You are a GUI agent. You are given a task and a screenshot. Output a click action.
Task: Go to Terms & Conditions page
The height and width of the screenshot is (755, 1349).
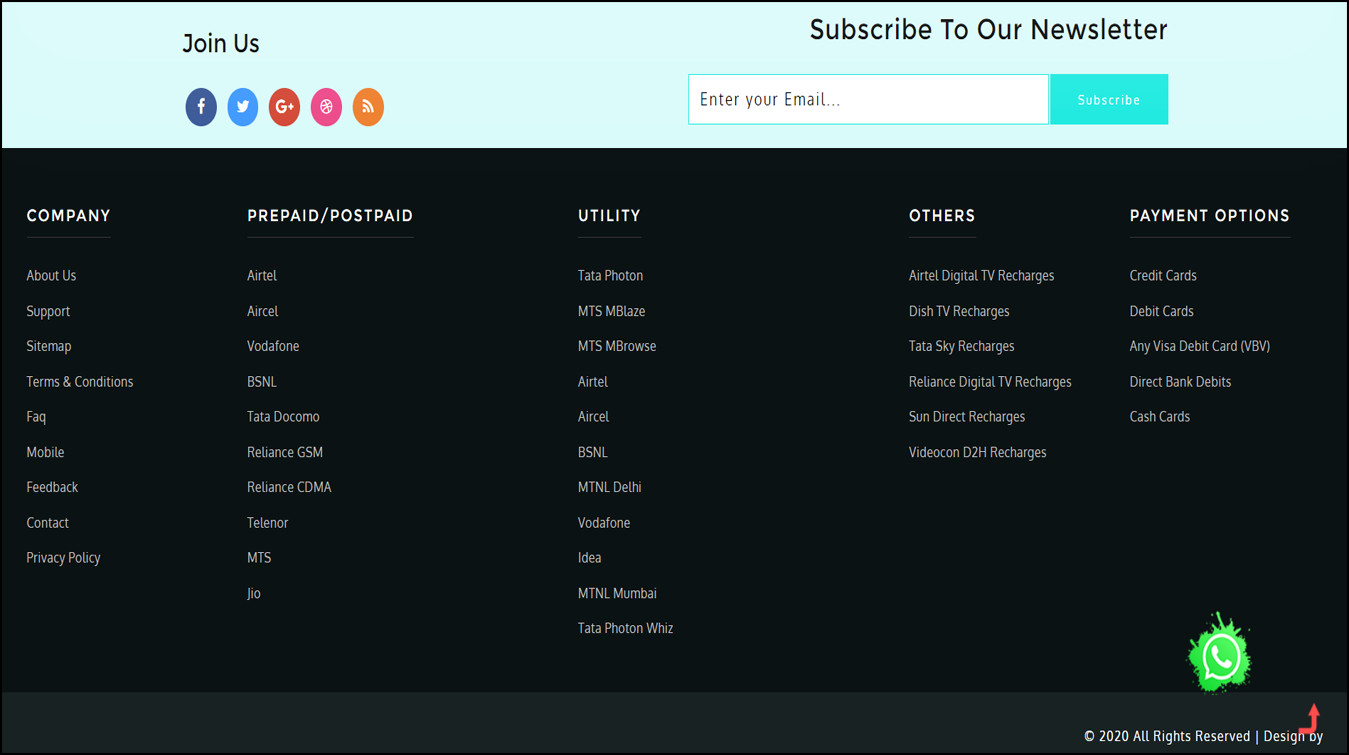tap(79, 382)
